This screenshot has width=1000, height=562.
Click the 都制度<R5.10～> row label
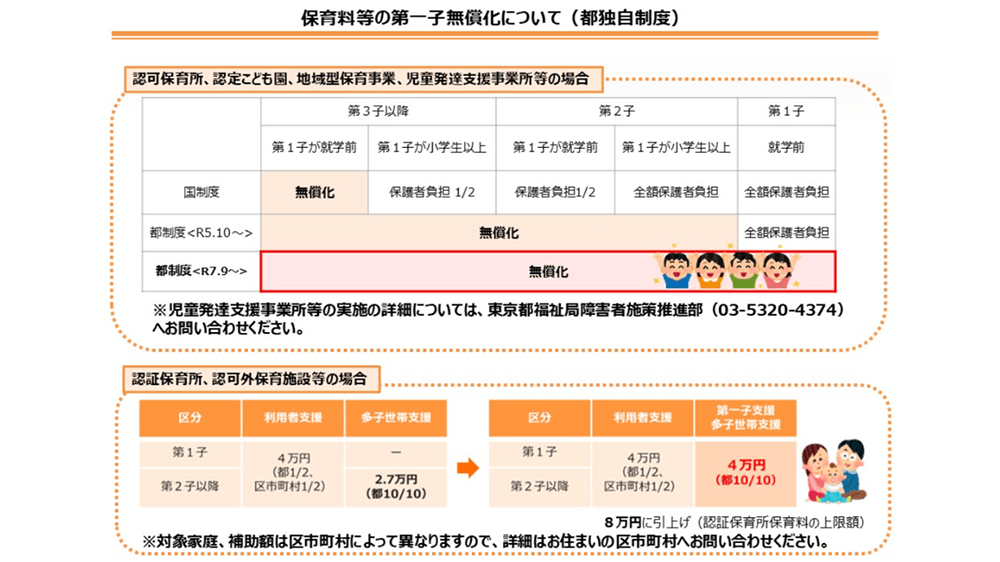point(201,233)
